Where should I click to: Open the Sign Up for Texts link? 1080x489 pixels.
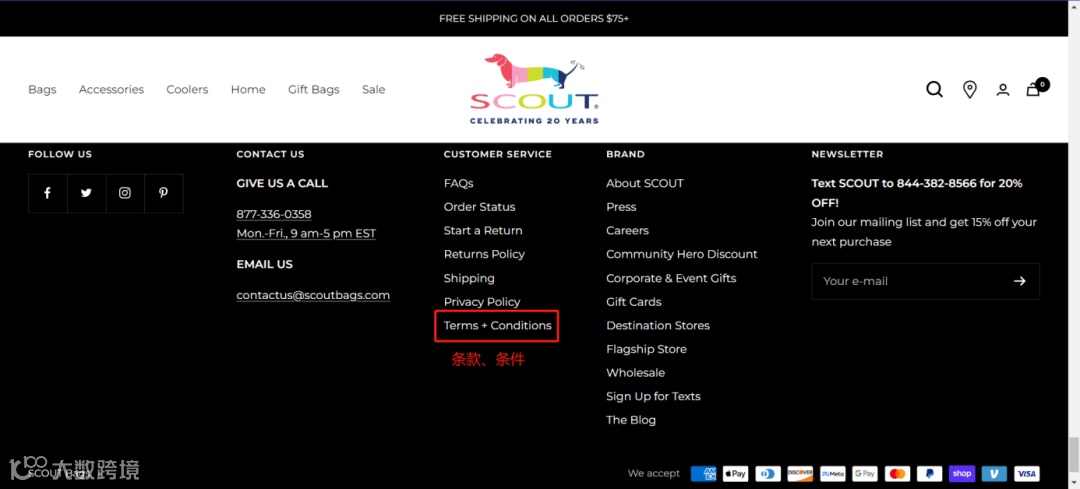[x=653, y=396]
